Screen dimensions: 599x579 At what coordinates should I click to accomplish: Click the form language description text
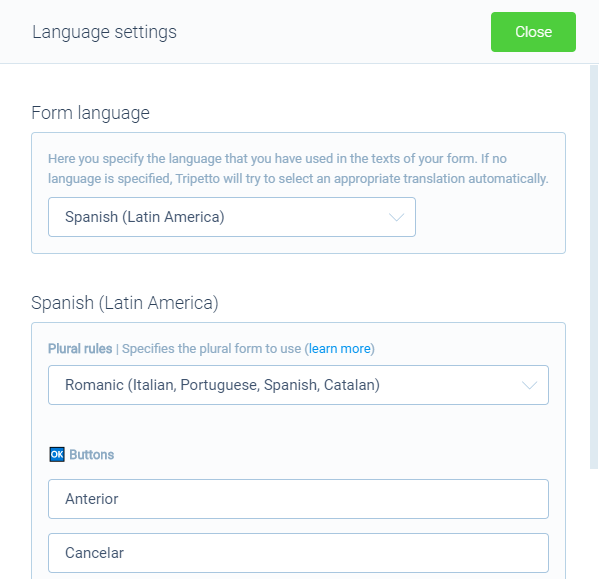point(298,168)
